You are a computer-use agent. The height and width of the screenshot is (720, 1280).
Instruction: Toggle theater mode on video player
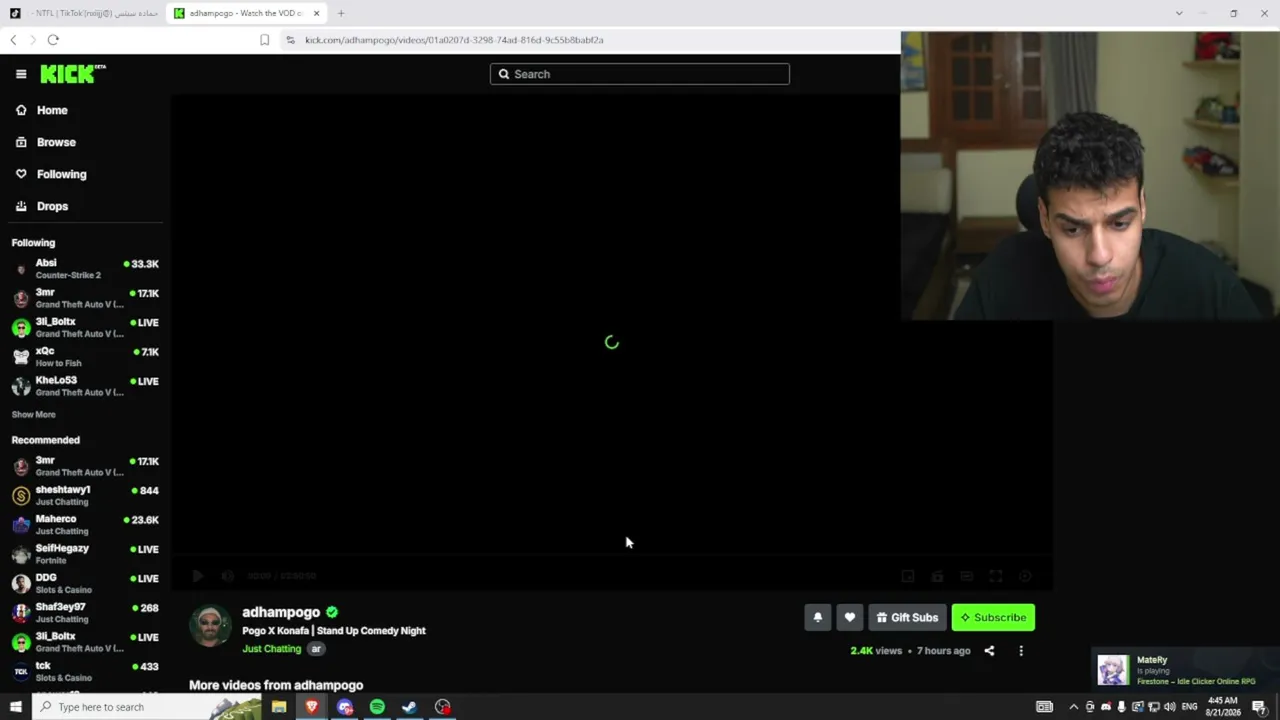pos(967,576)
